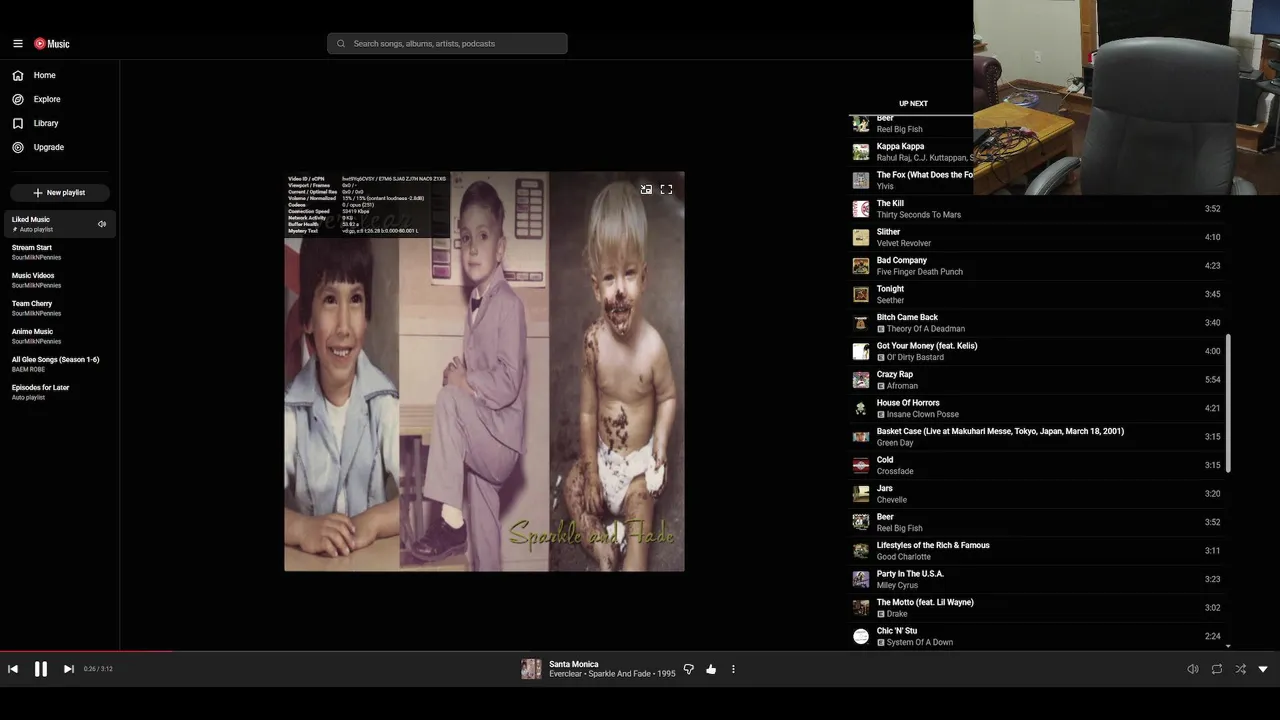Select The Motto (feat. Lil Wayne)

(x=1036, y=608)
